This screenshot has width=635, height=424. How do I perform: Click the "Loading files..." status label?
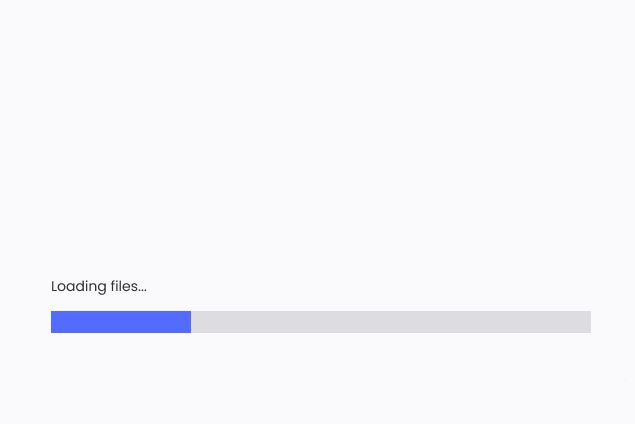(99, 286)
